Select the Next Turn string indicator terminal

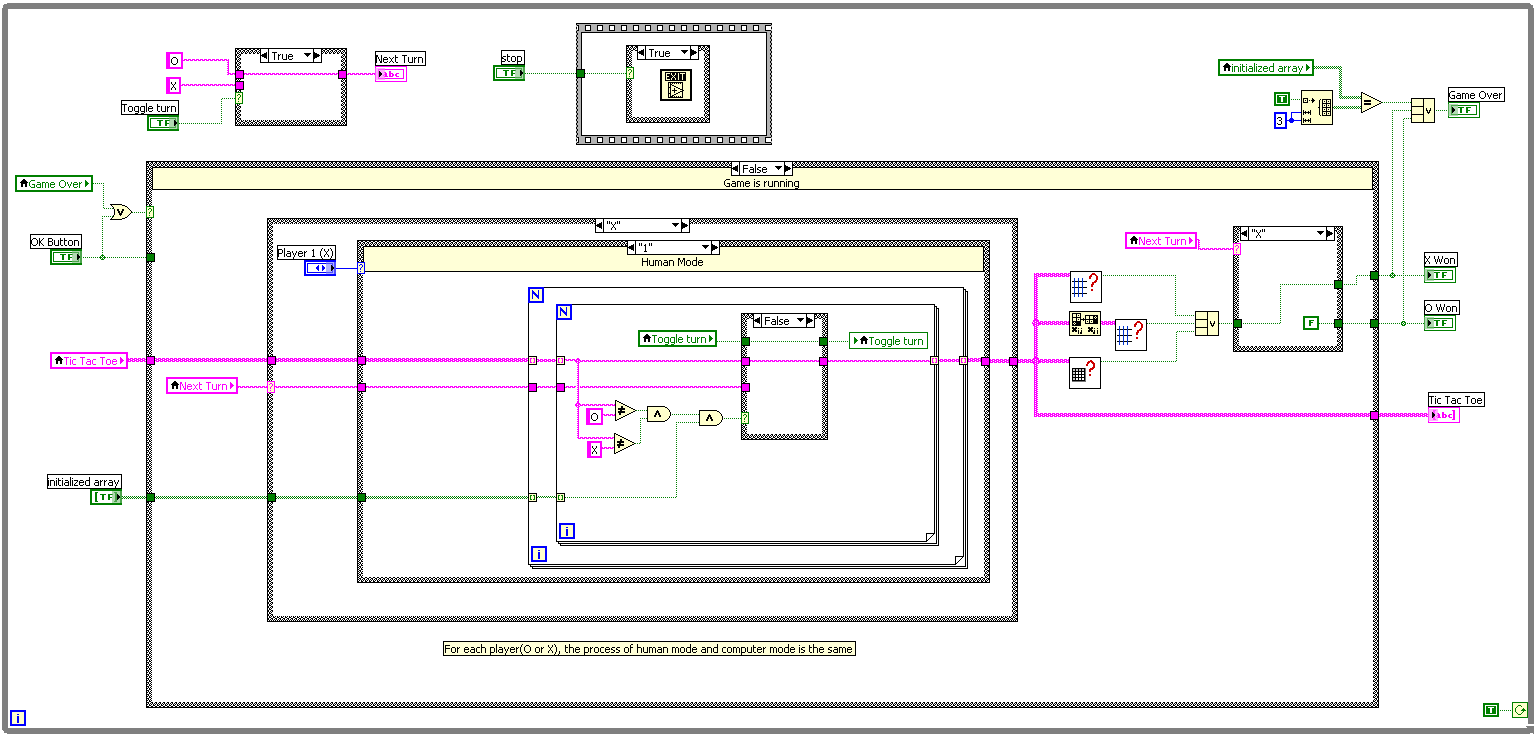pos(391,74)
